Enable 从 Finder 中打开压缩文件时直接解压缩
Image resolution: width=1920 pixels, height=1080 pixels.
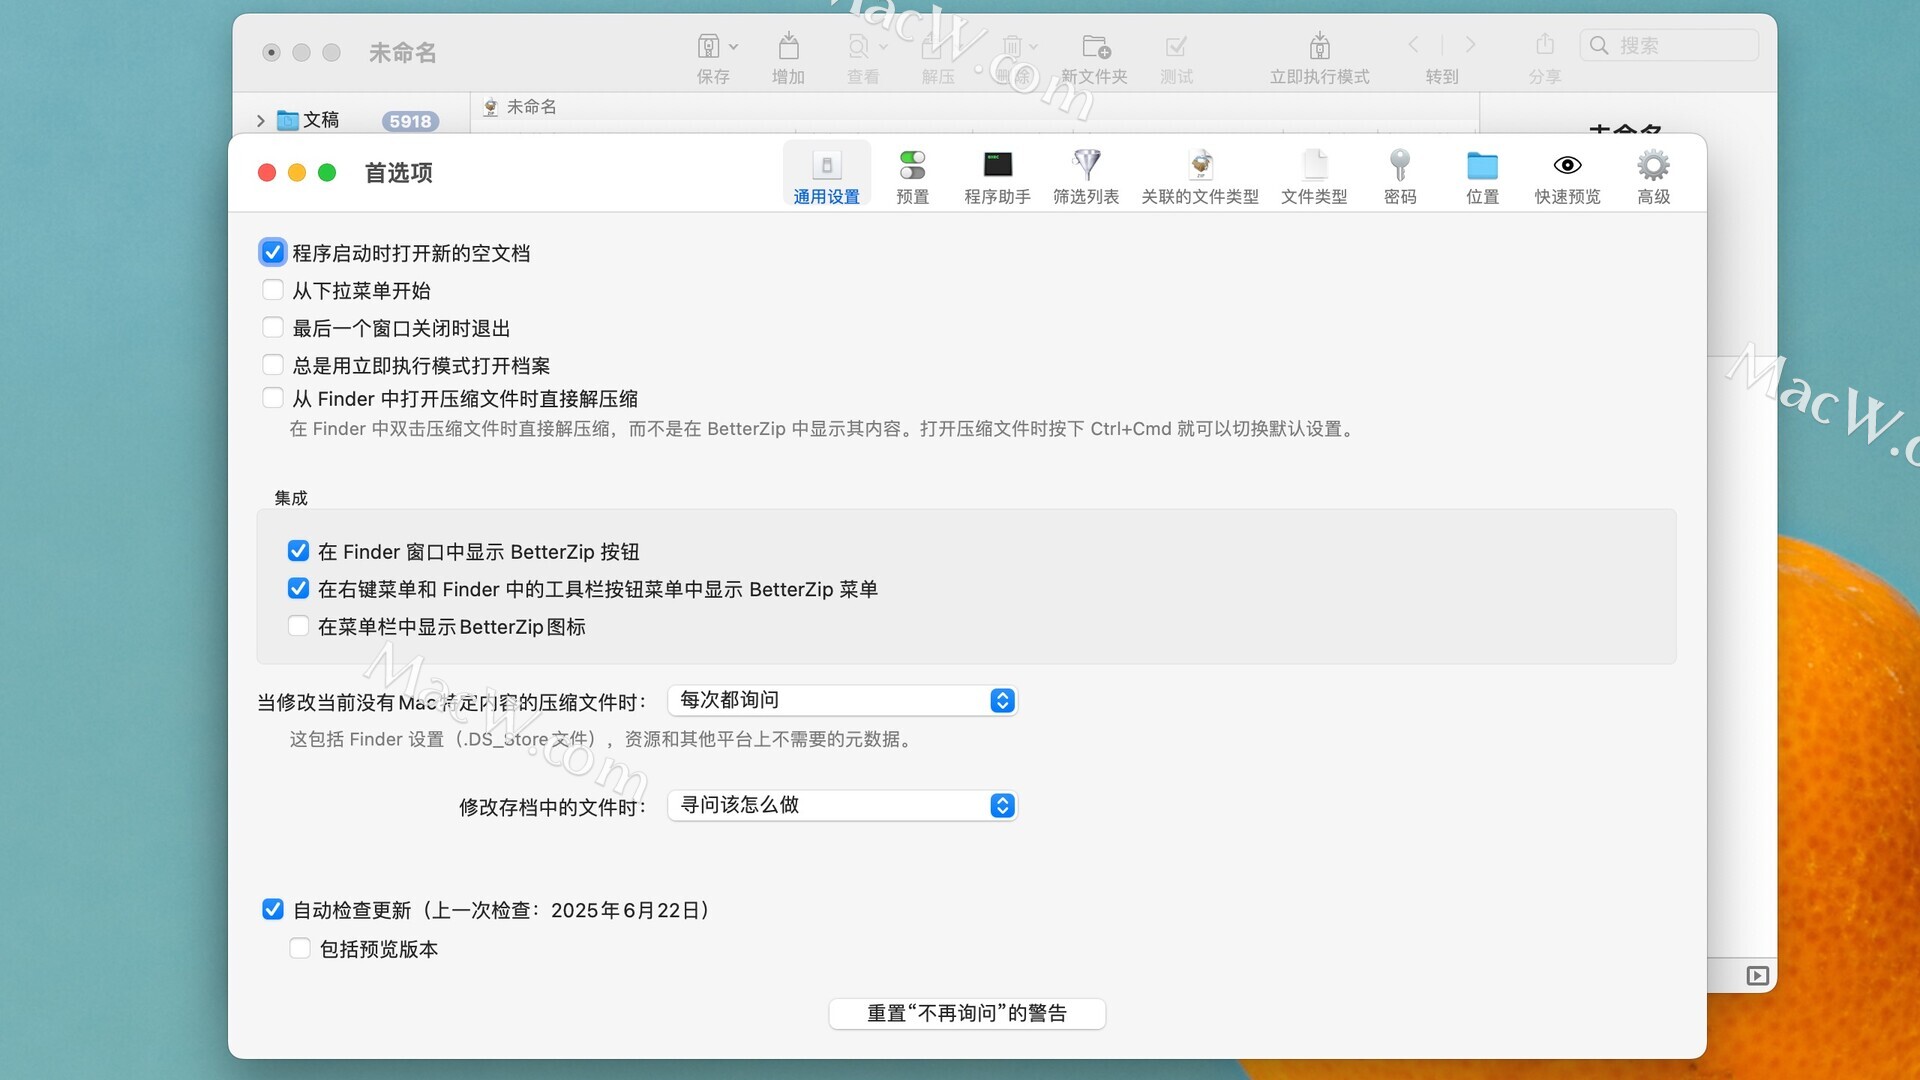pyautogui.click(x=272, y=398)
